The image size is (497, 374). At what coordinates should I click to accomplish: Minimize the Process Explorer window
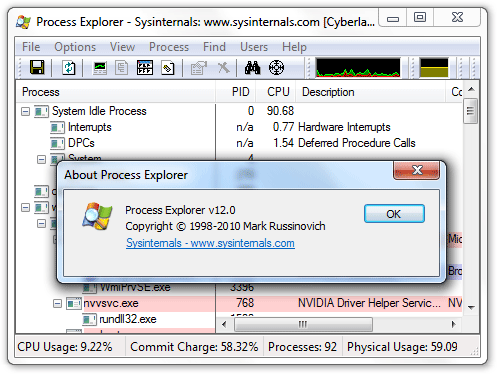(x=393, y=18)
